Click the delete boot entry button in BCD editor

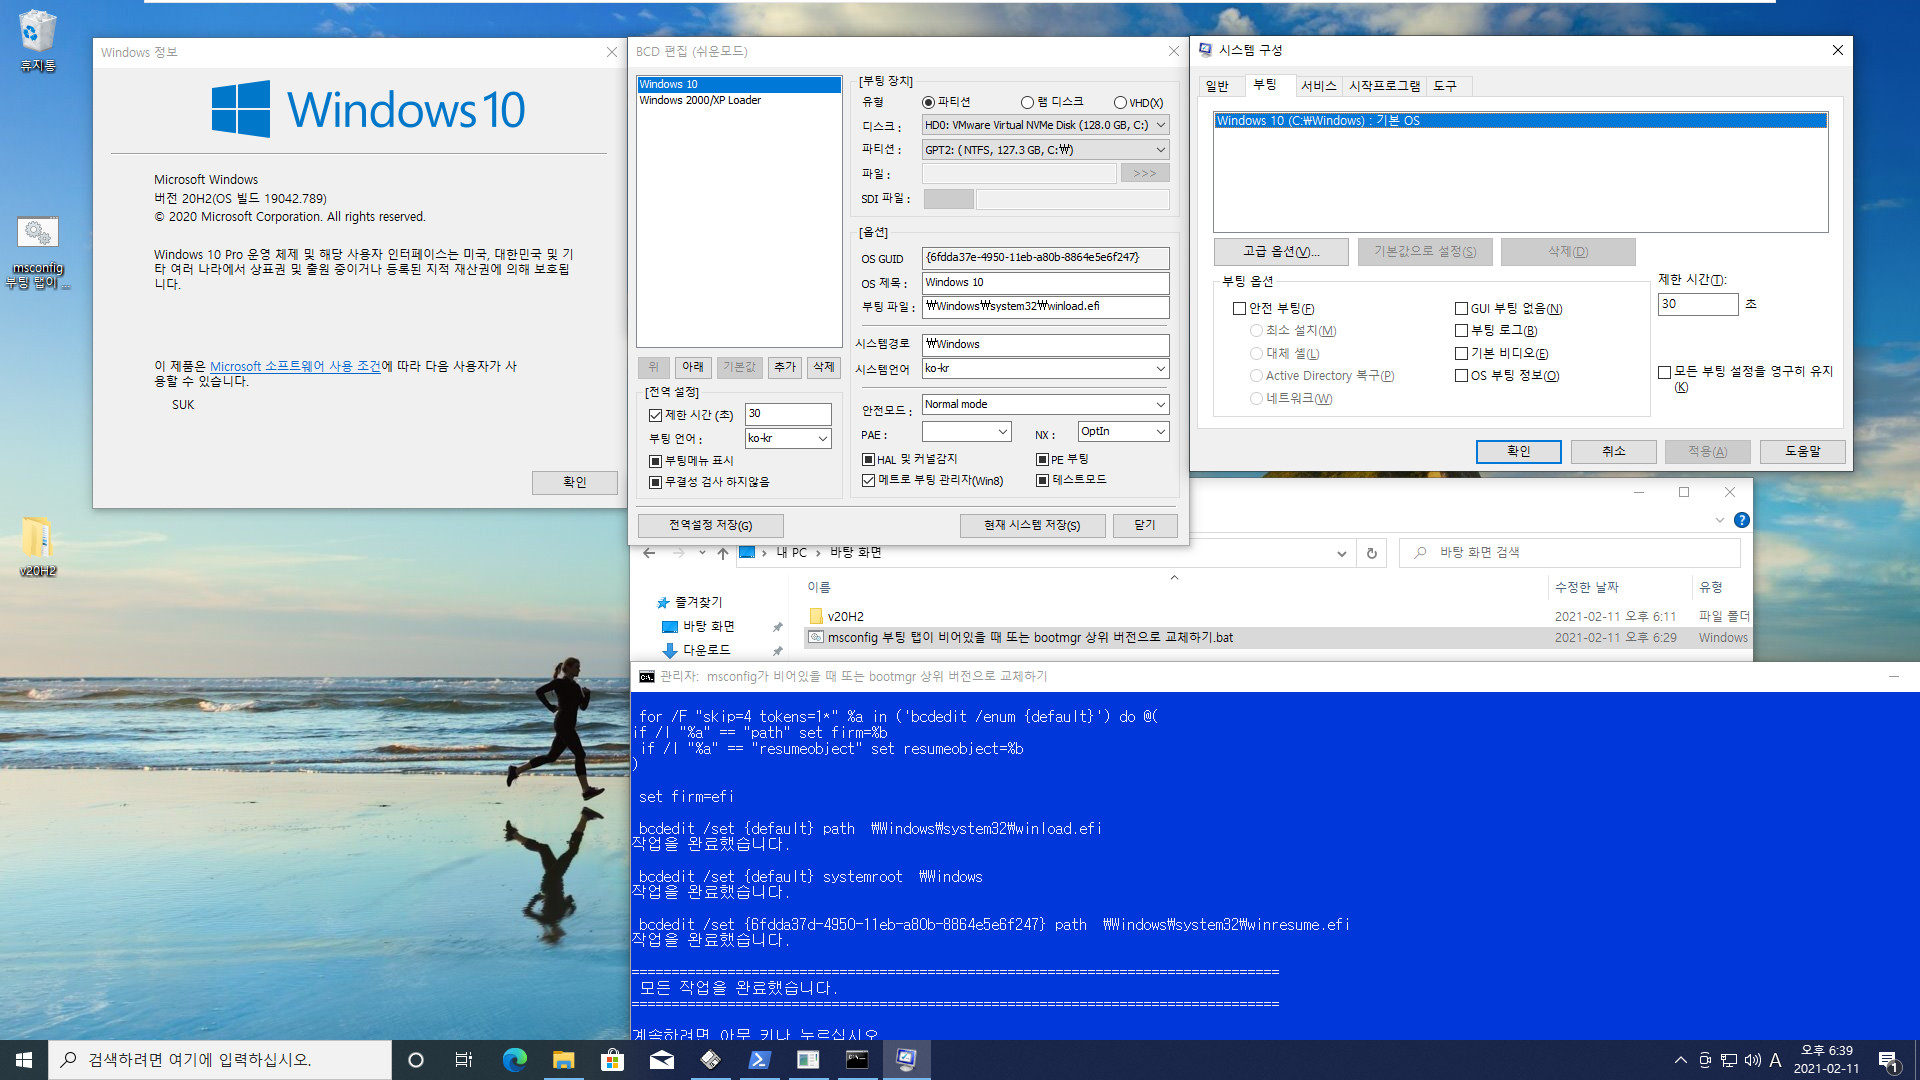tap(823, 367)
